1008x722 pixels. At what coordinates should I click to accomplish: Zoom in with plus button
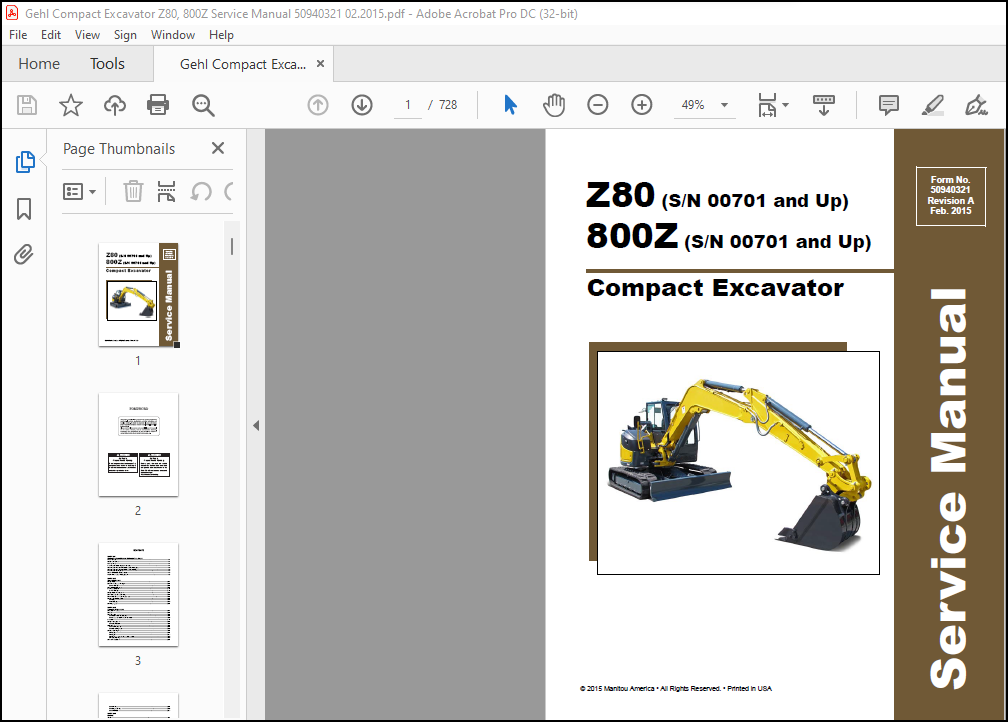(642, 105)
